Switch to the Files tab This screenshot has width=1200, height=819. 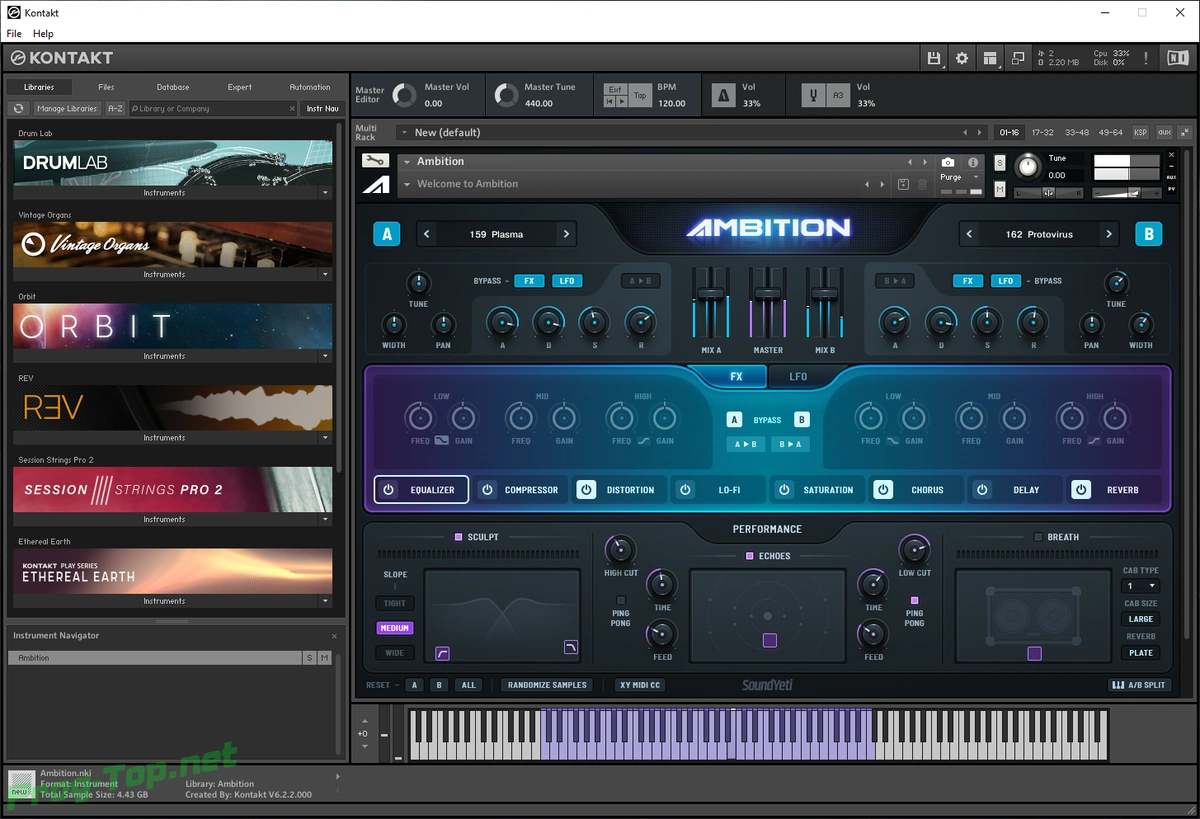106,87
